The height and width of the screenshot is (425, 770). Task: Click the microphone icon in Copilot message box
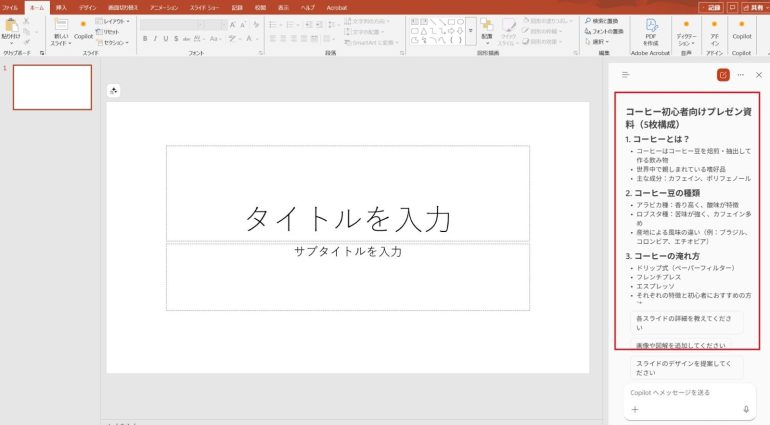[746, 409]
